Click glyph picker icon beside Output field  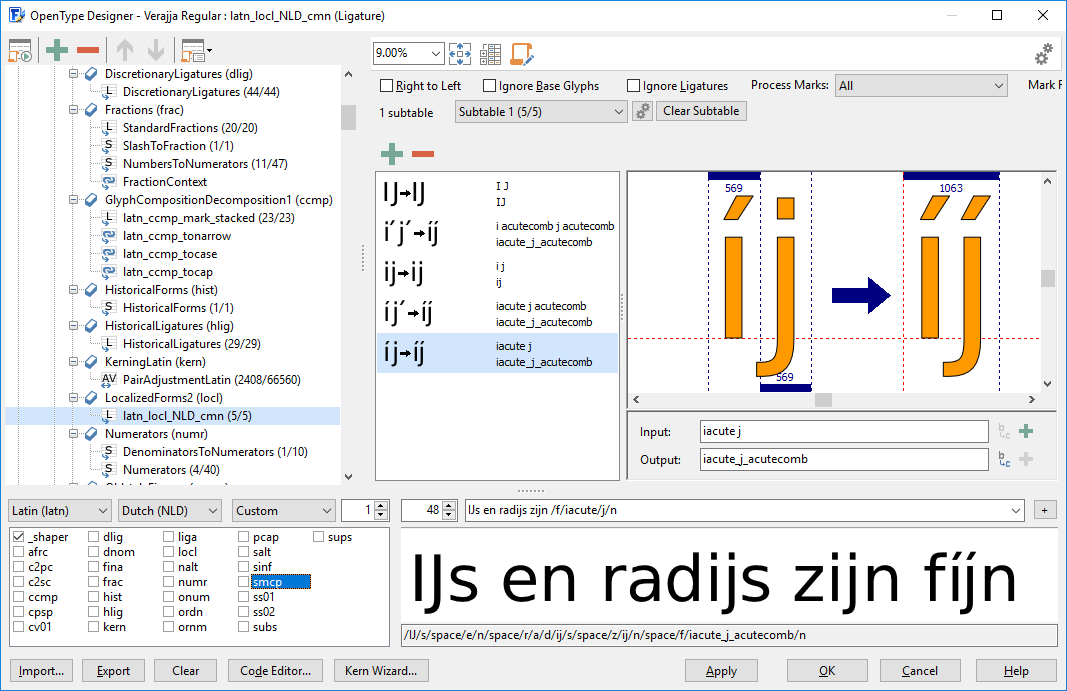click(x=1004, y=460)
